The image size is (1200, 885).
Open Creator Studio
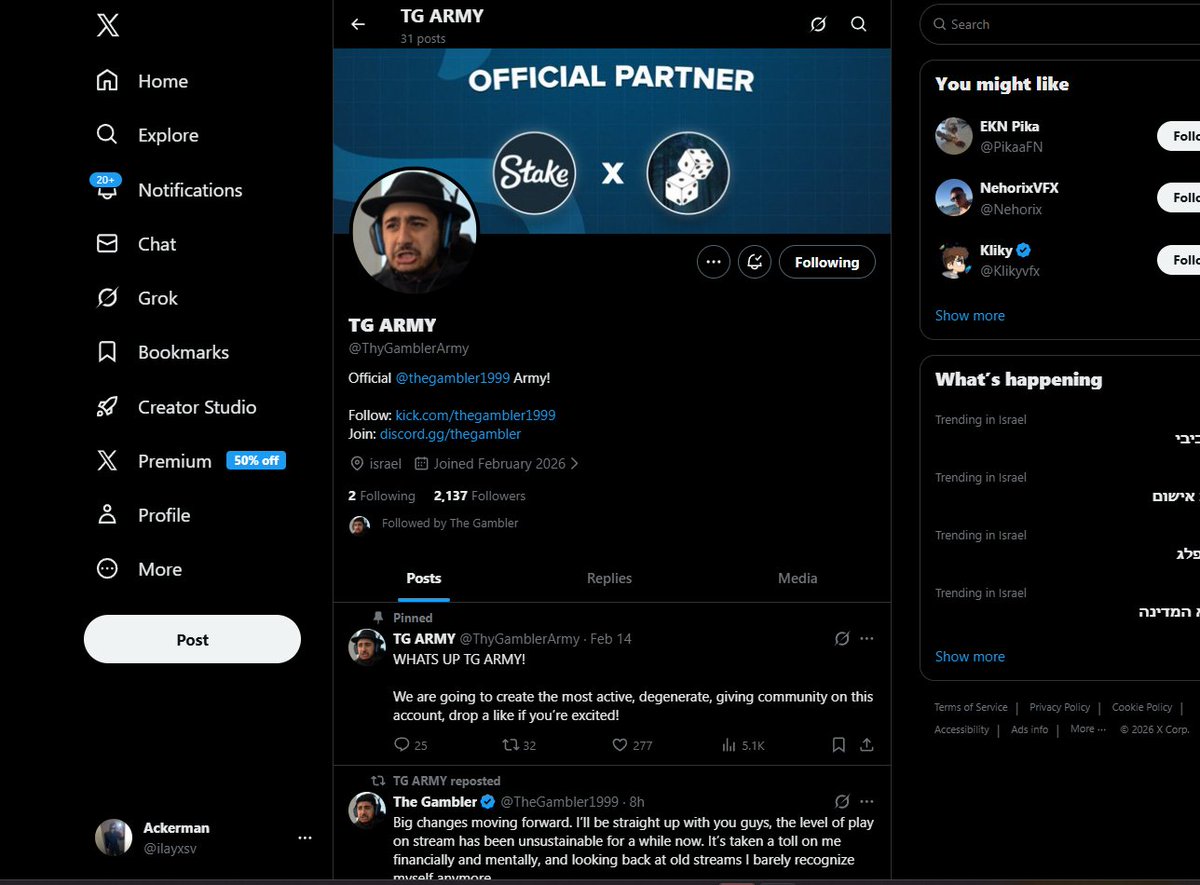tap(176, 407)
